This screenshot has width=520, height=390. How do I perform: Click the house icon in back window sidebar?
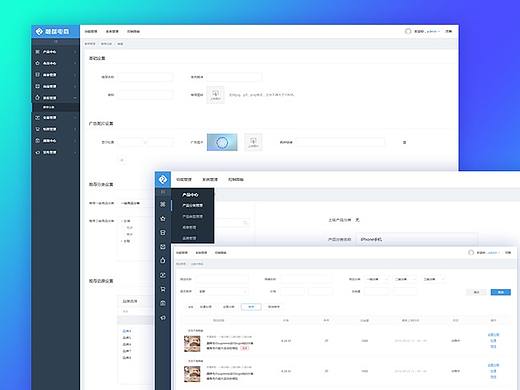pos(37,63)
